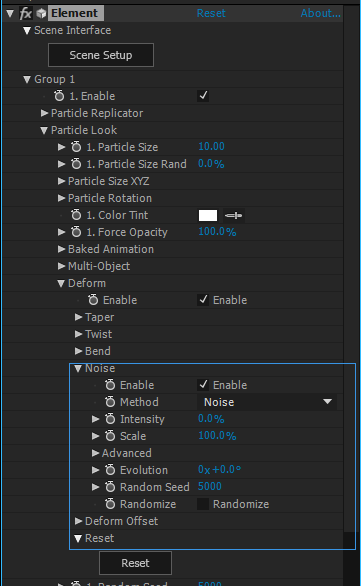This screenshot has height=586, width=361.
Task: Toggle stopwatch for Noise Random Seed
Action: click(110, 487)
